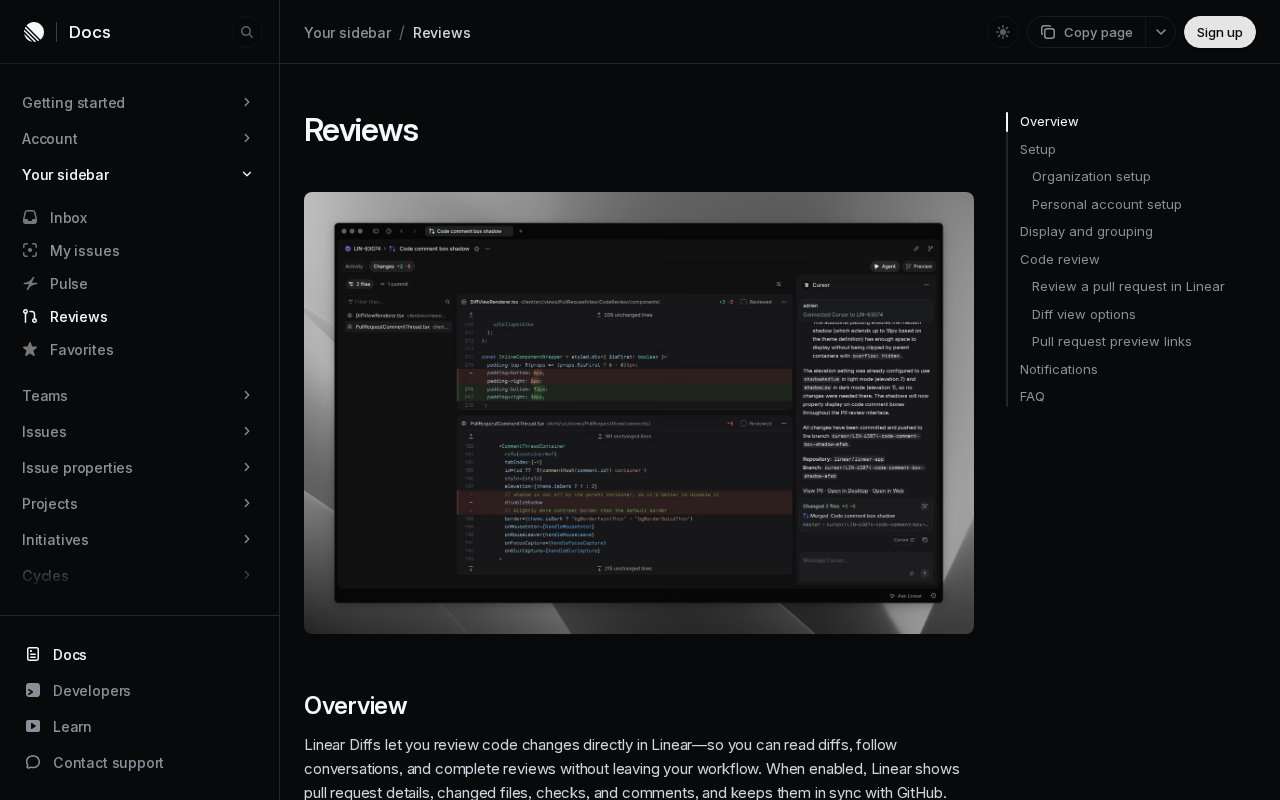Click the Contact support chat icon

(x=33, y=762)
